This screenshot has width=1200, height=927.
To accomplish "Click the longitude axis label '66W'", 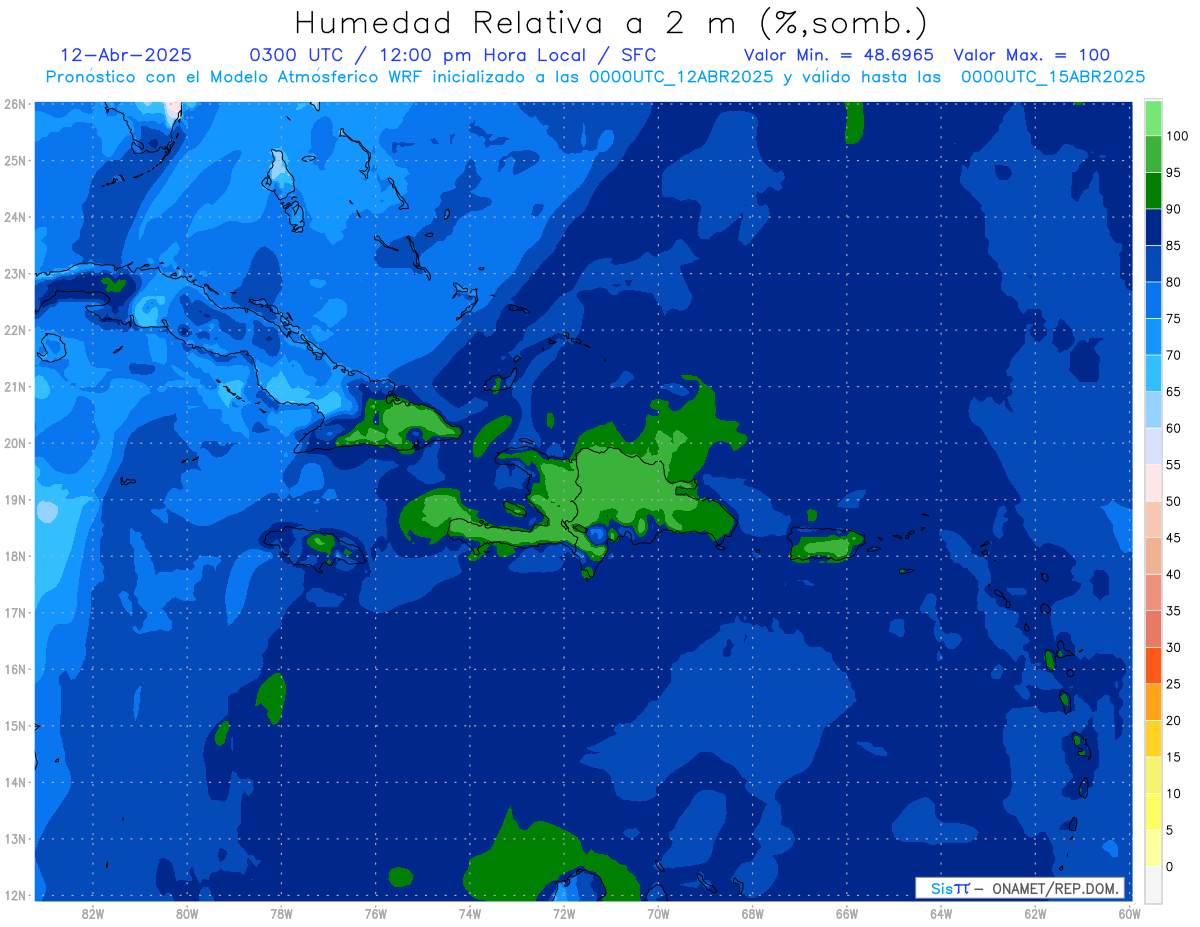I will [847, 913].
